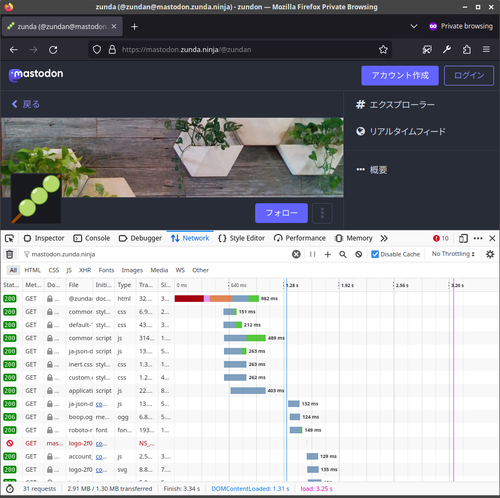Expand more DevTools tabs chevron

384,238
